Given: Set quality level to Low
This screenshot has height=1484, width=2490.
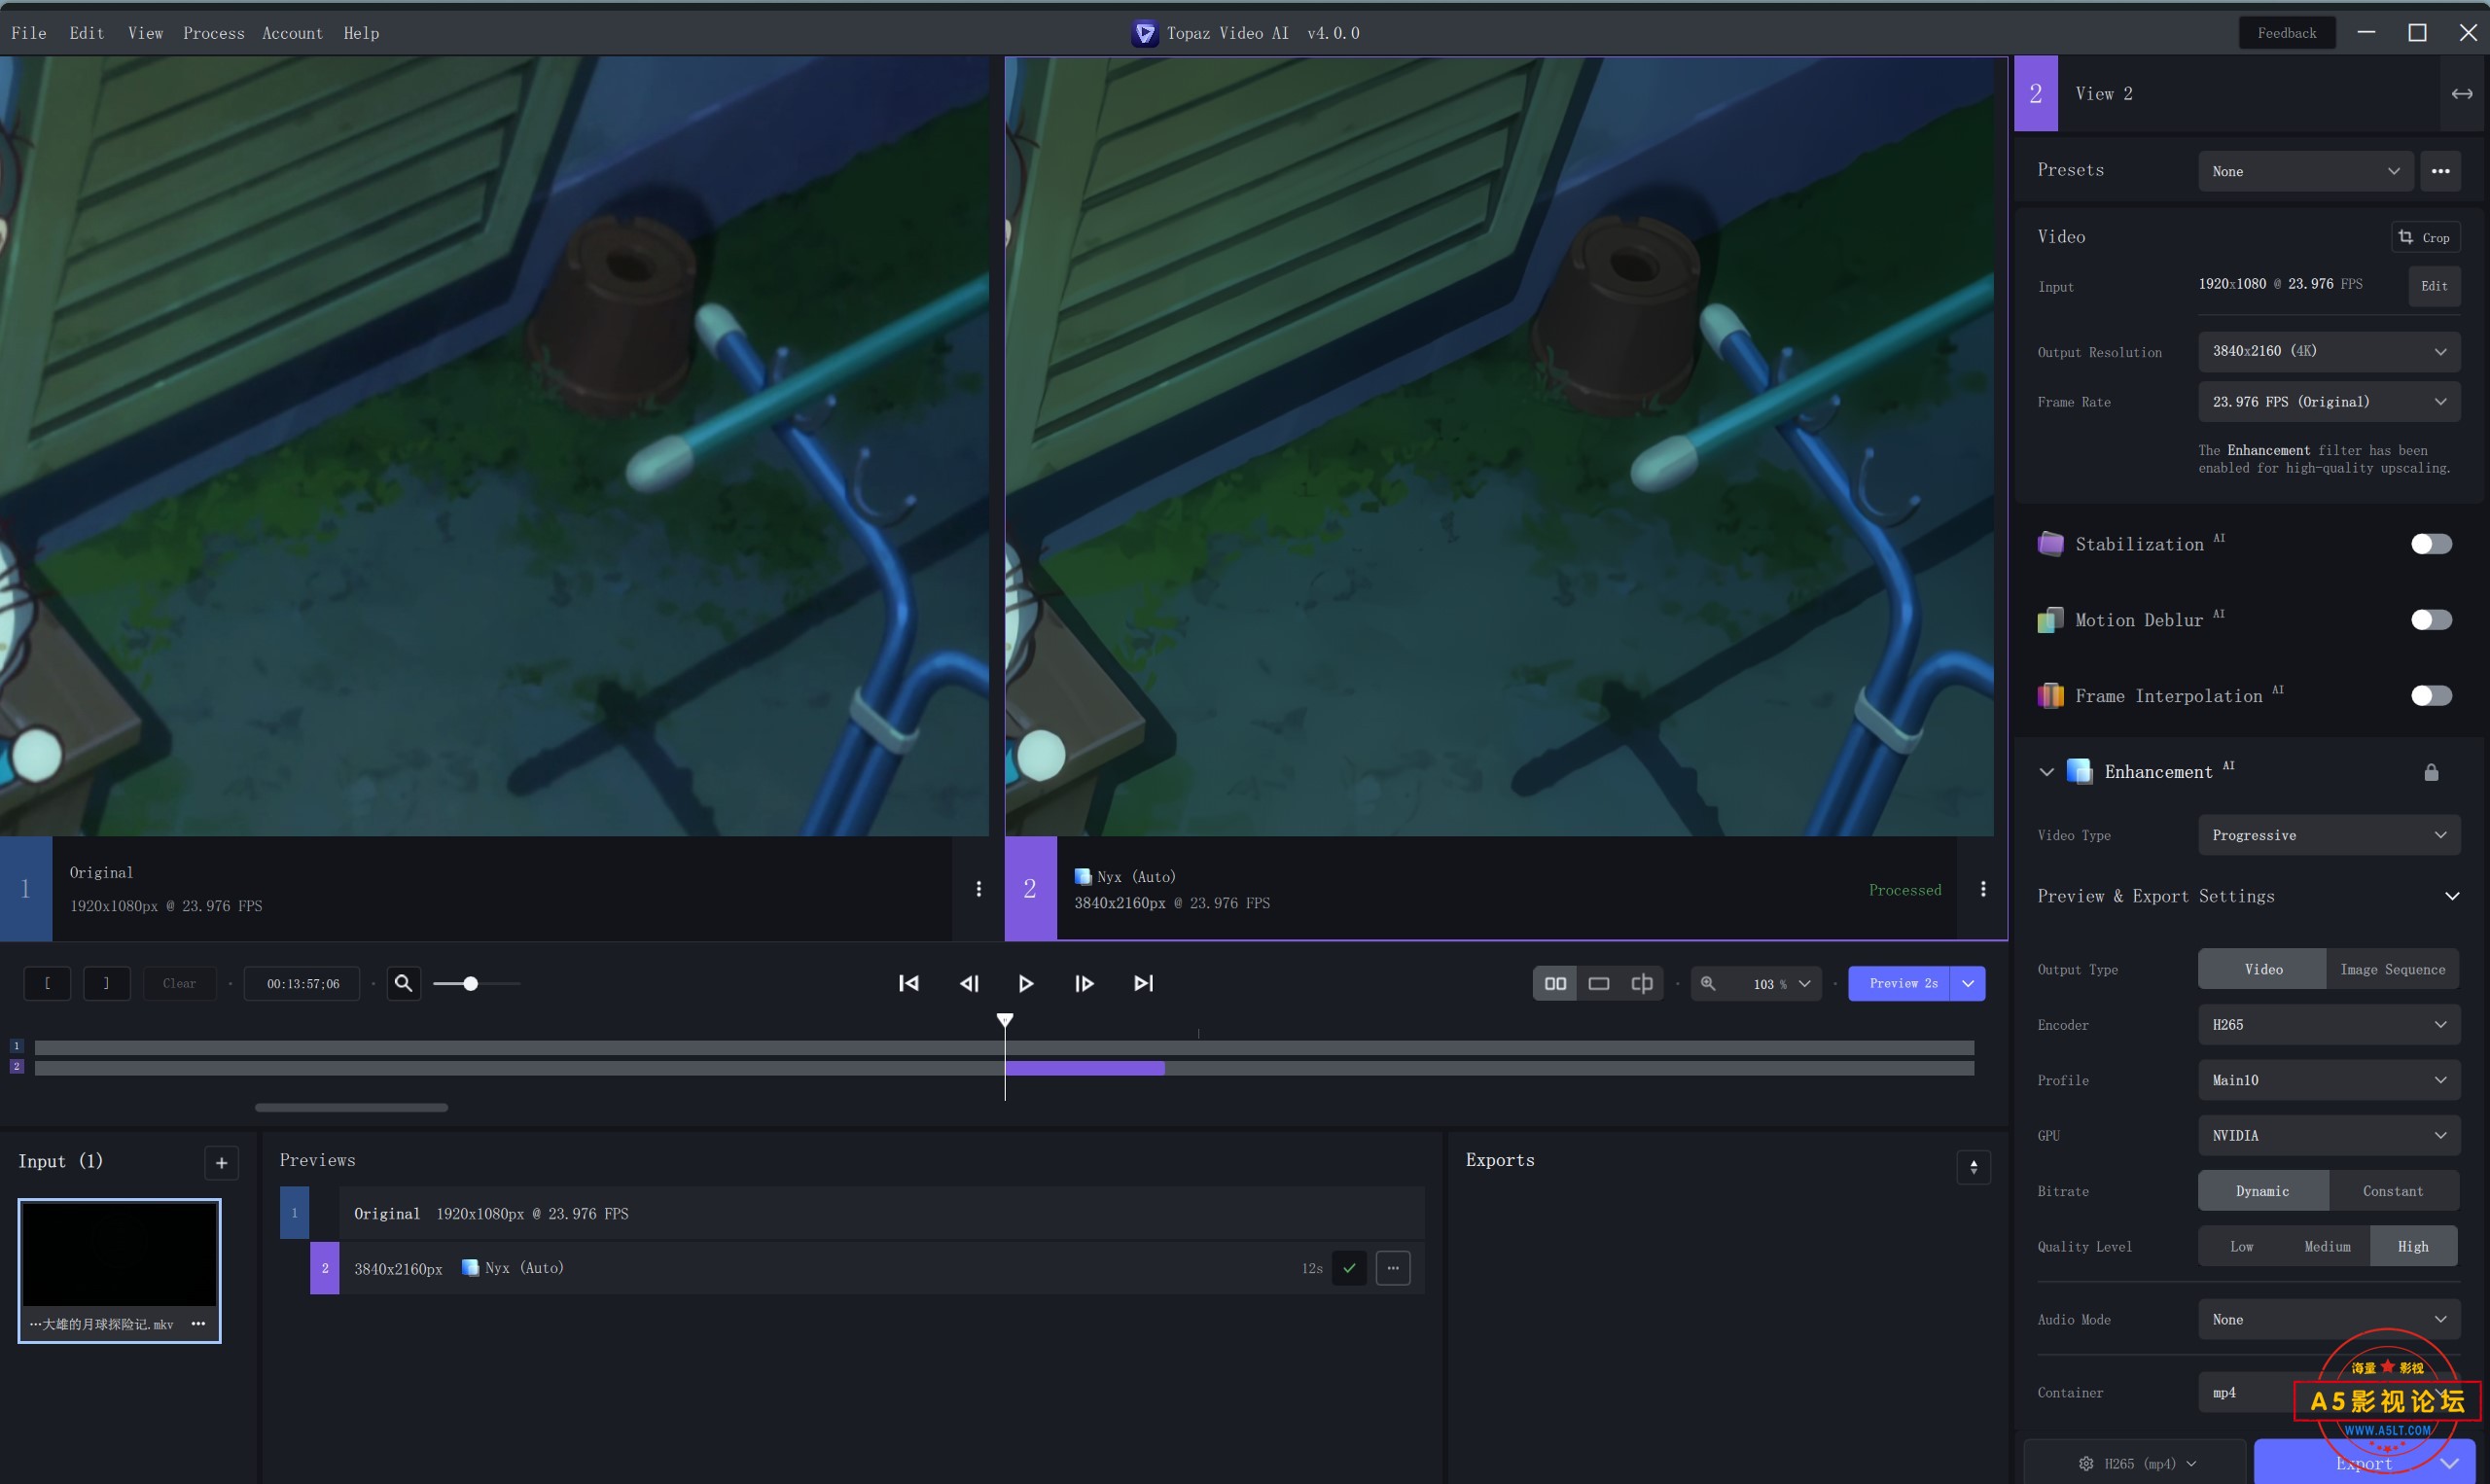Looking at the screenshot, I should [x=2241, y=1247].
